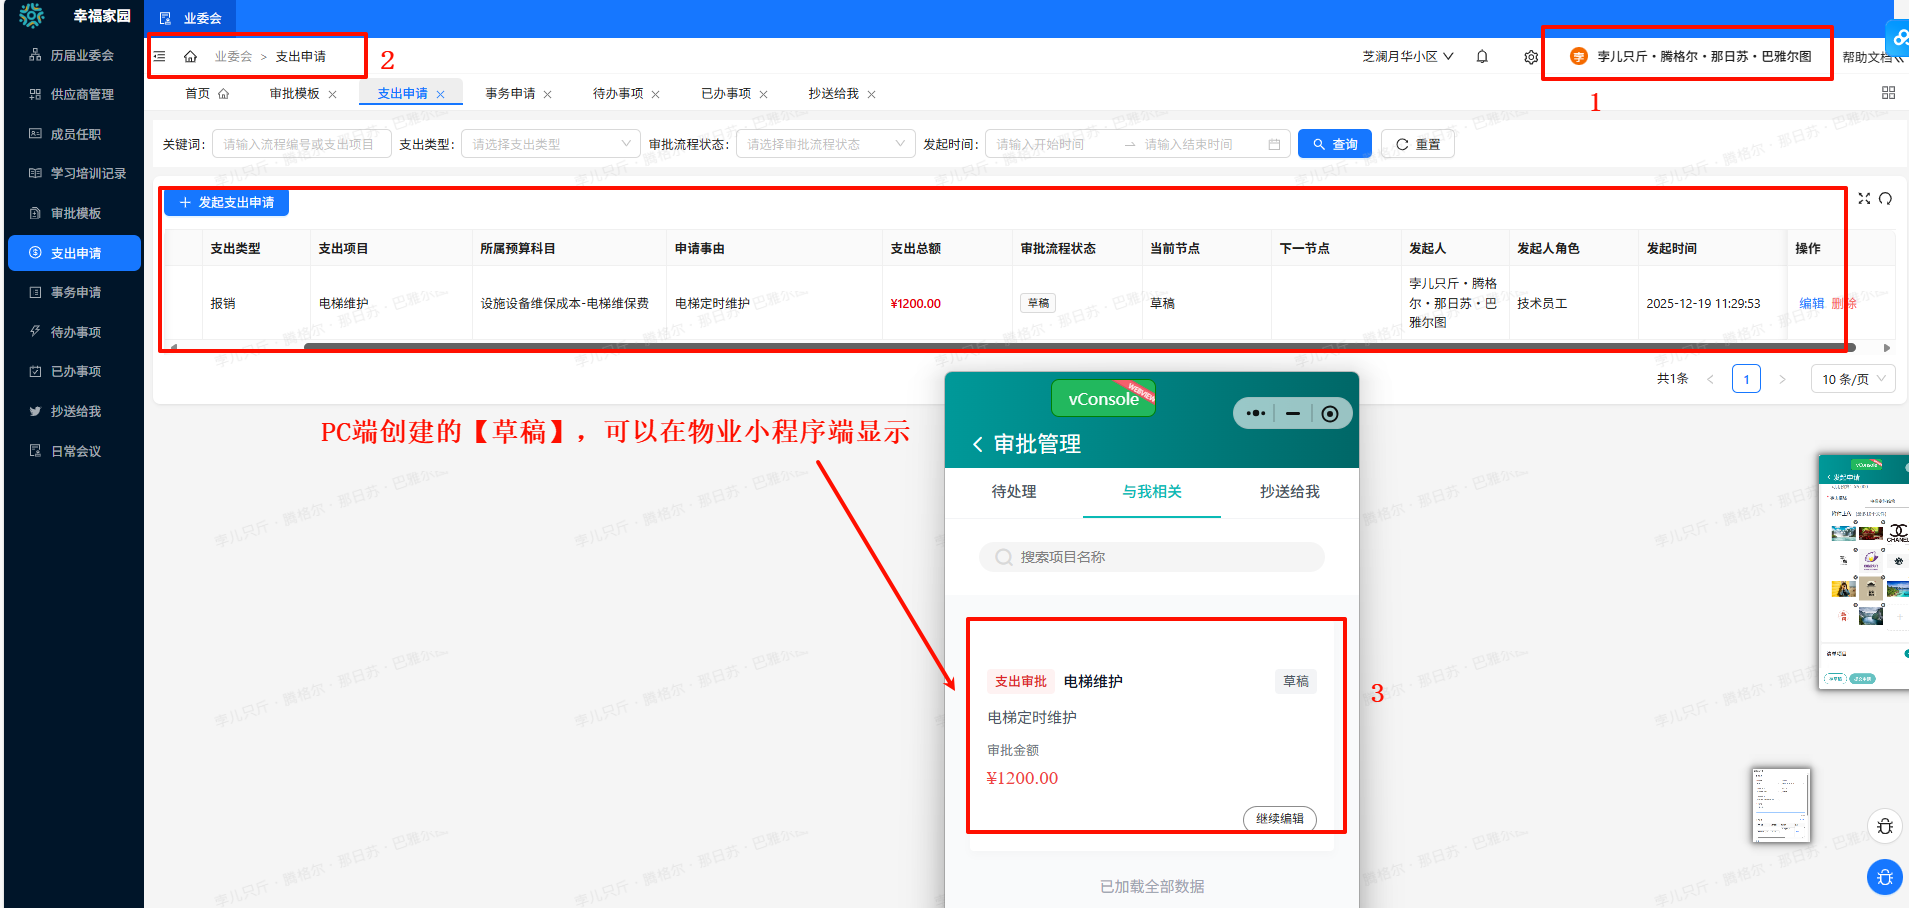Expand the 芝澜月华小区 community selector
1909x908 pixels.
point(1407,57)
